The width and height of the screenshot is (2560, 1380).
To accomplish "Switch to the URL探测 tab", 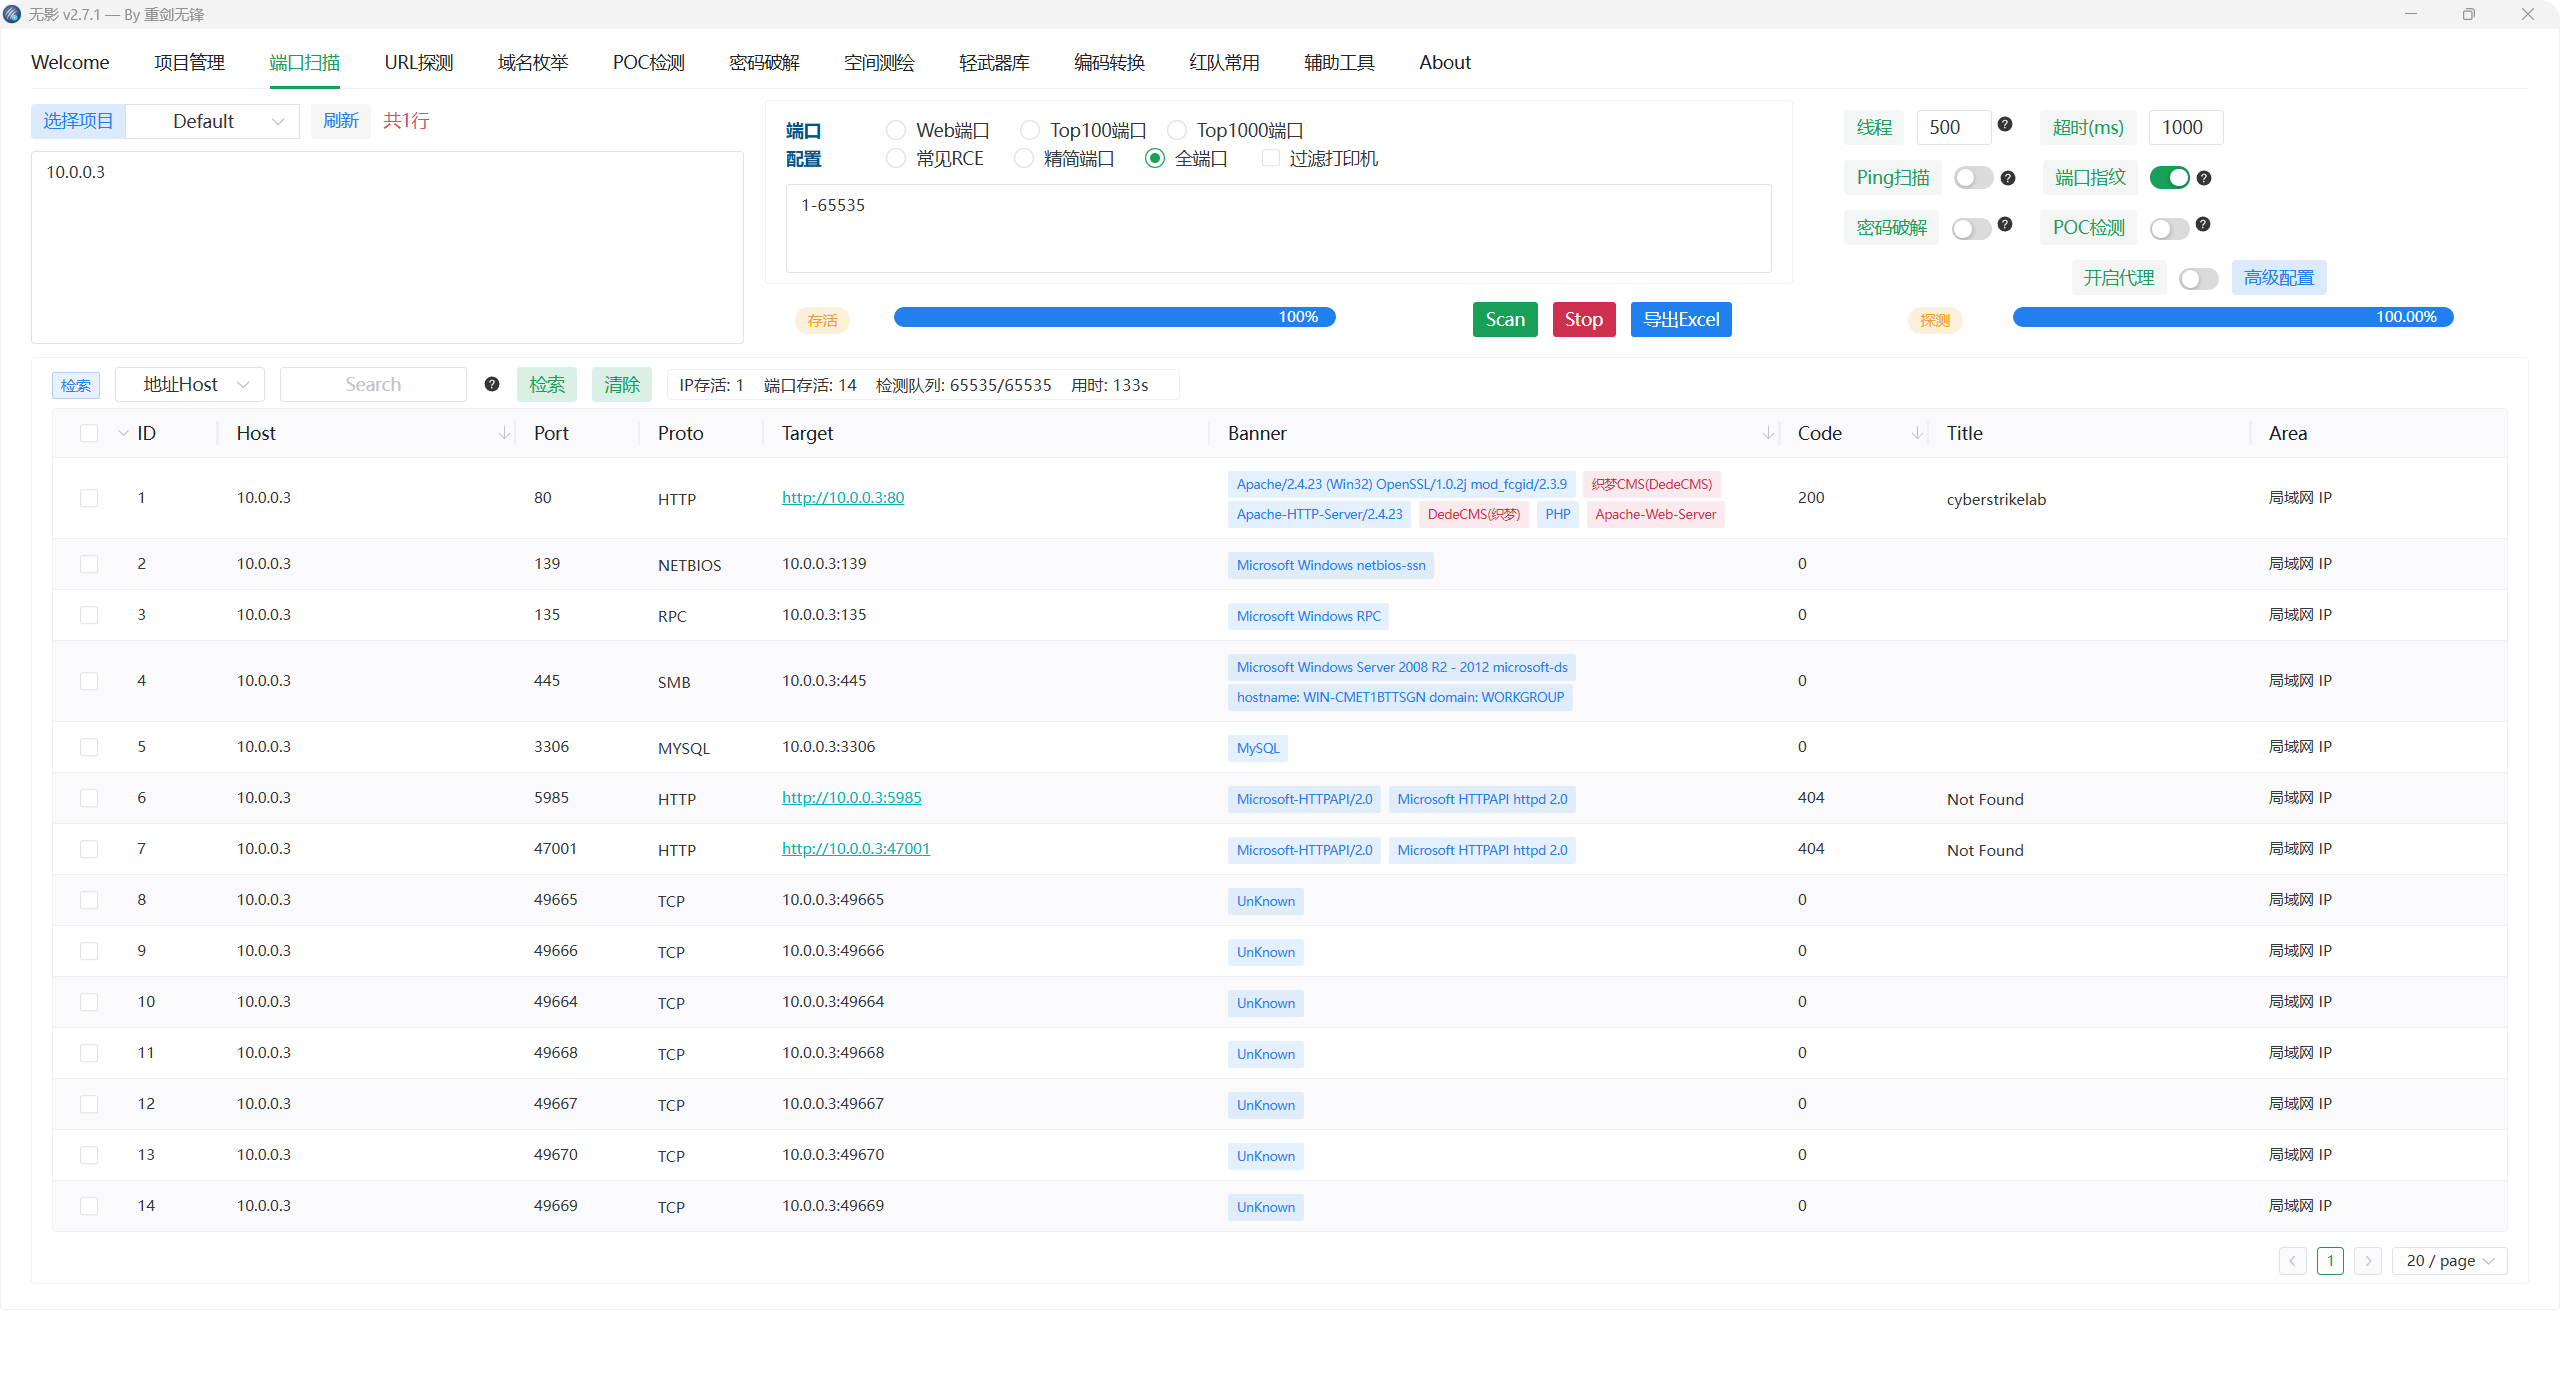I will click(x=418, y=62).
